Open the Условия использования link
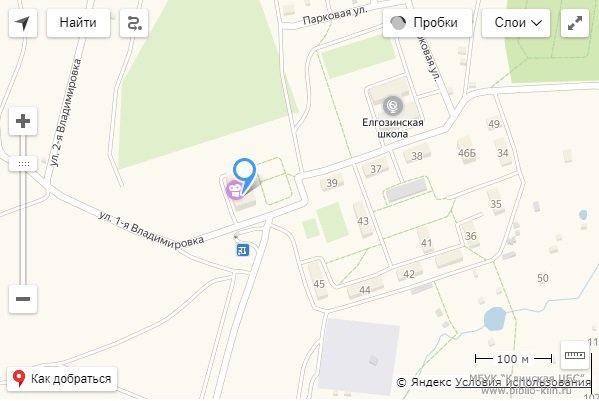Image resolution: width=599 pixels, height=401 pixels. pyautogui.click(x=523, y=382)
